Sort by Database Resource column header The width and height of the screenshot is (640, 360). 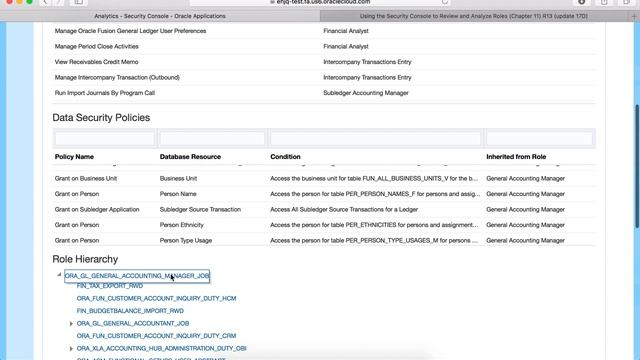coord(190,157)
